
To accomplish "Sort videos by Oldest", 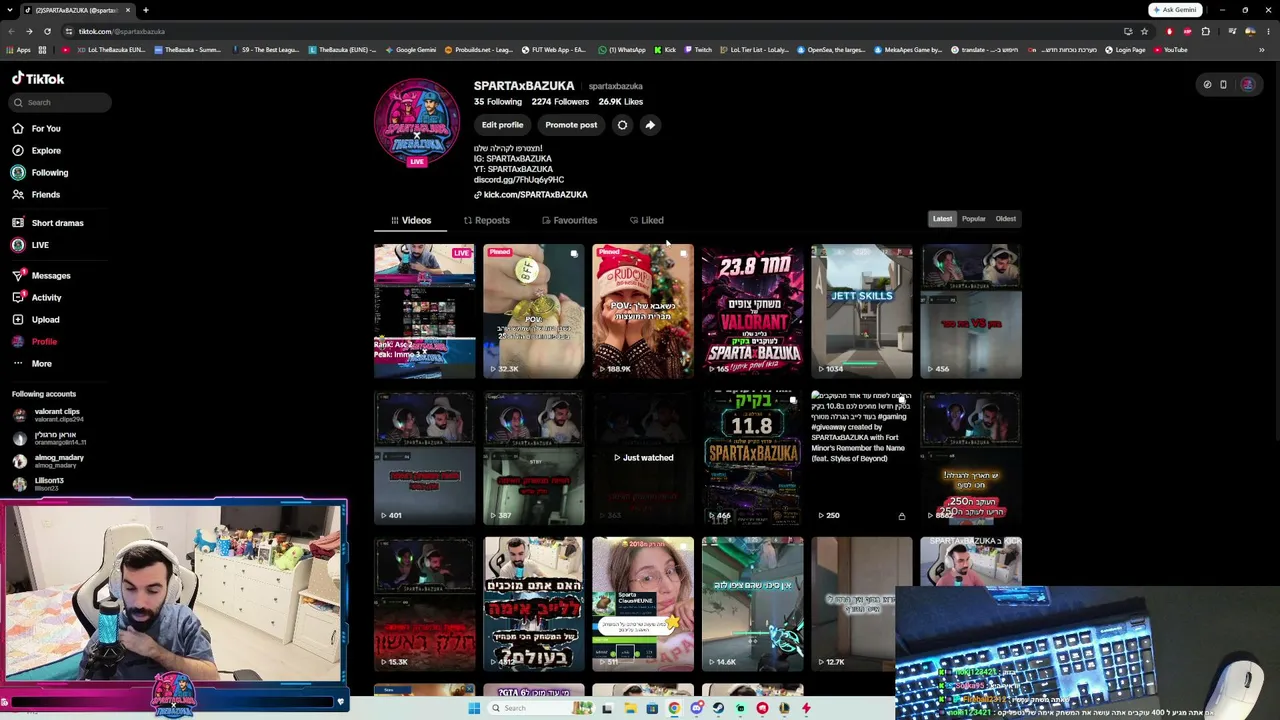I will [x=1006, y=219].
